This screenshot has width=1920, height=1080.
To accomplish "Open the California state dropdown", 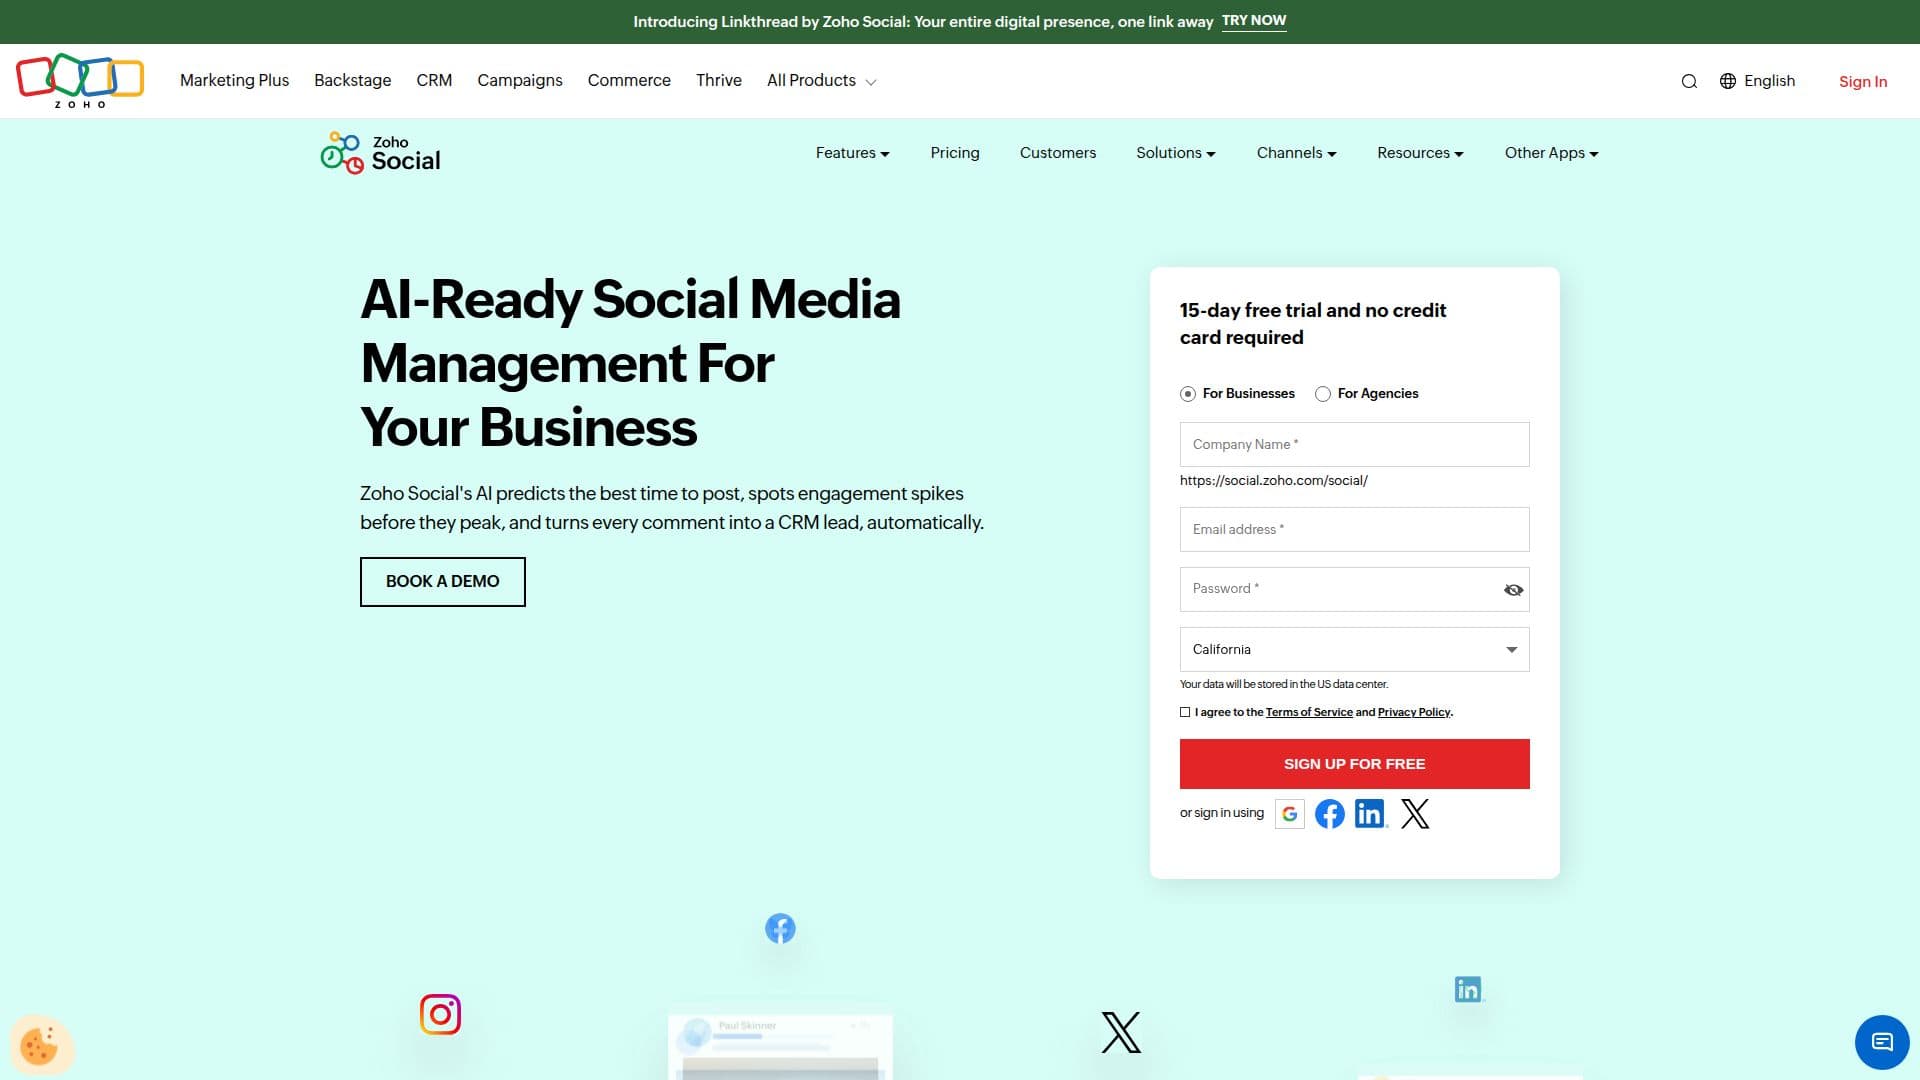I will point(1354,650).
